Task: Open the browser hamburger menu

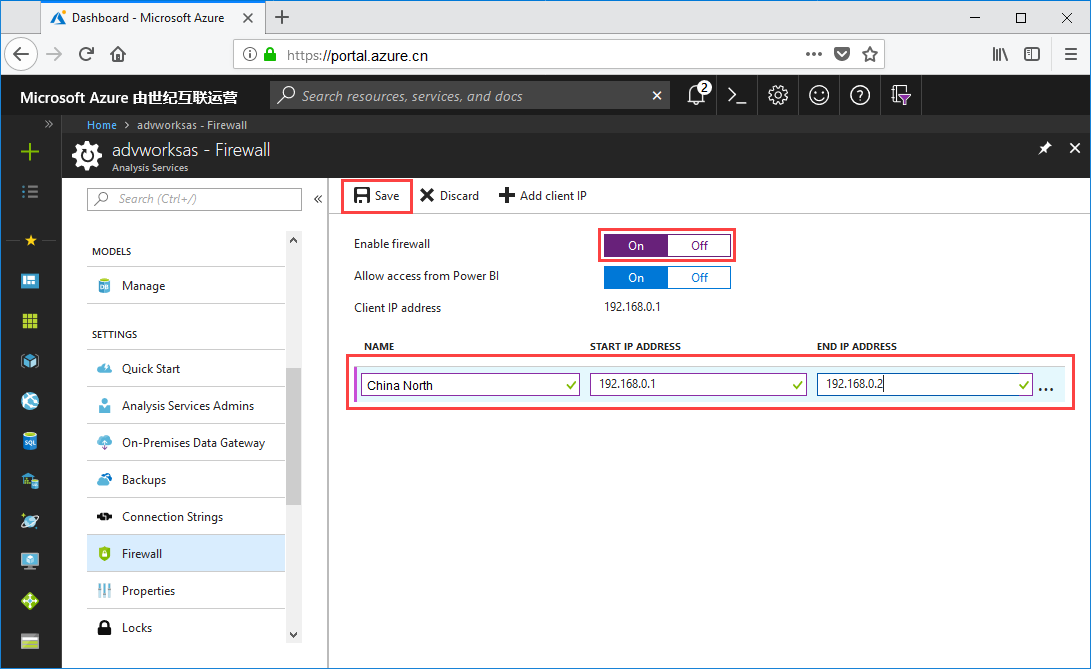Action: click(x=1071, y=54)
